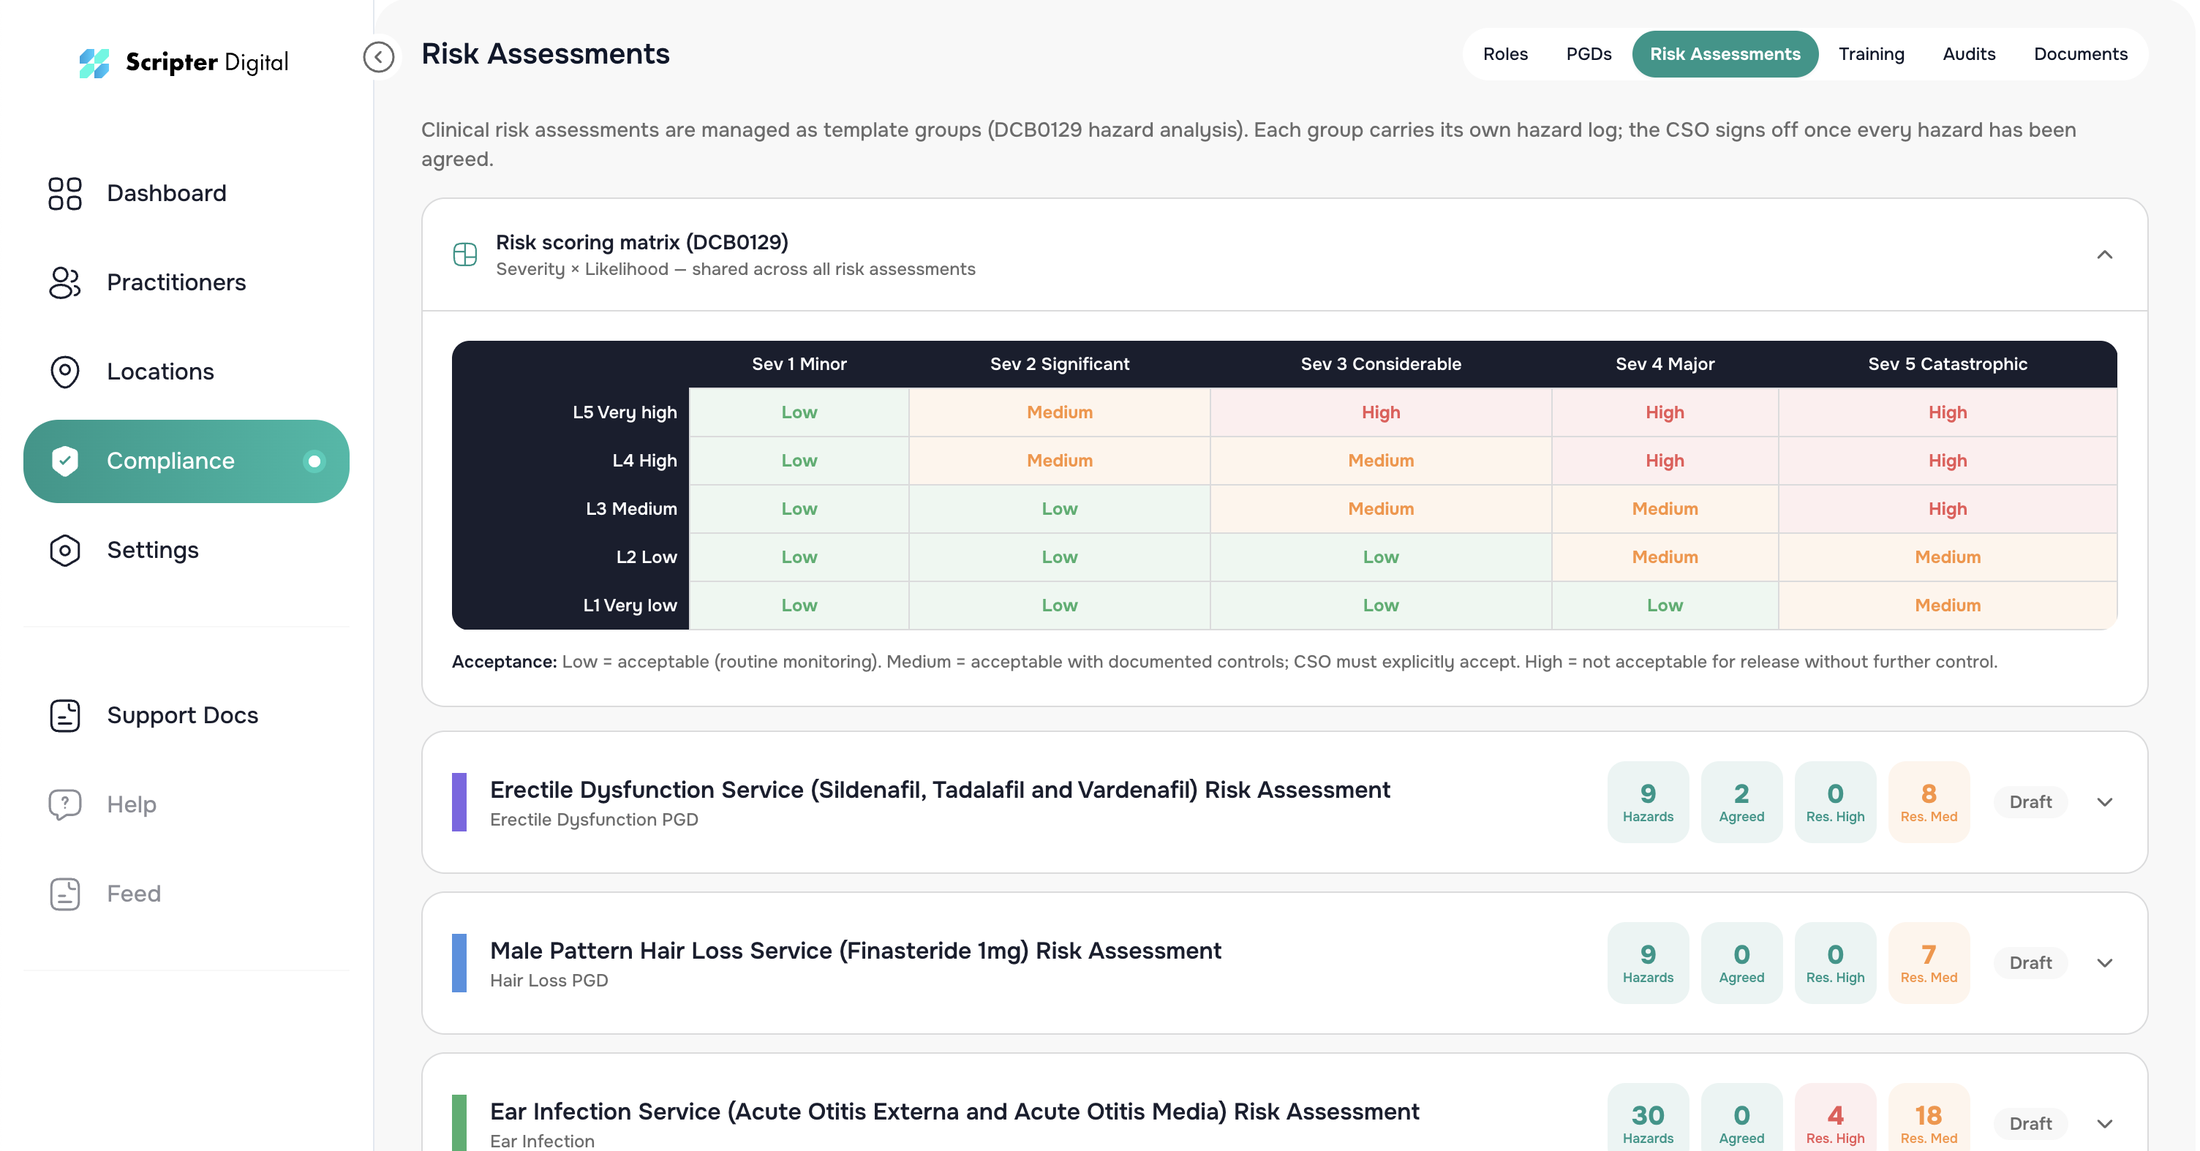Click Draft status on Erectile Dysfunction row
The image size is (2200, 1151).
coord(2030,802)
